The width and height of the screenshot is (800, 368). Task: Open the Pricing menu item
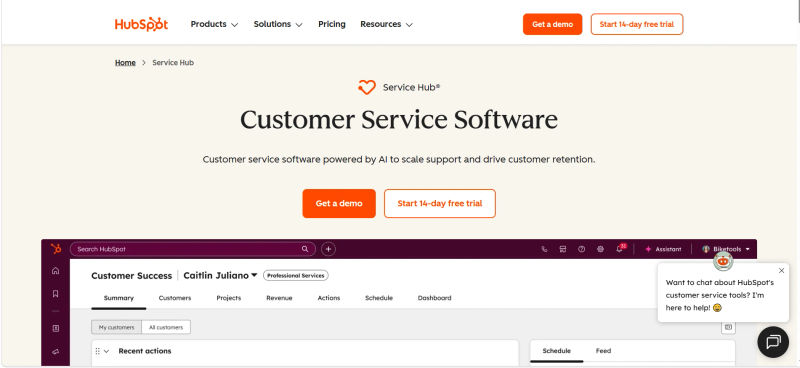click(332, 24)
